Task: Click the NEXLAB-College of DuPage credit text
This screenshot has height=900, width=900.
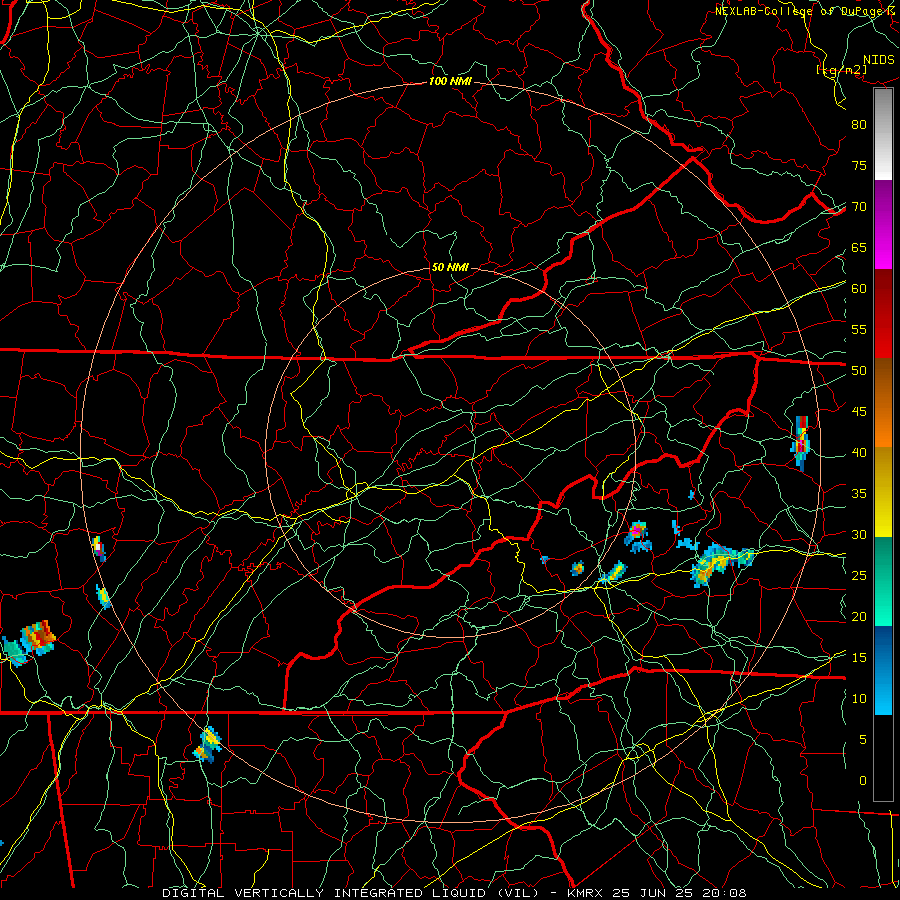Action: [803, 11]
